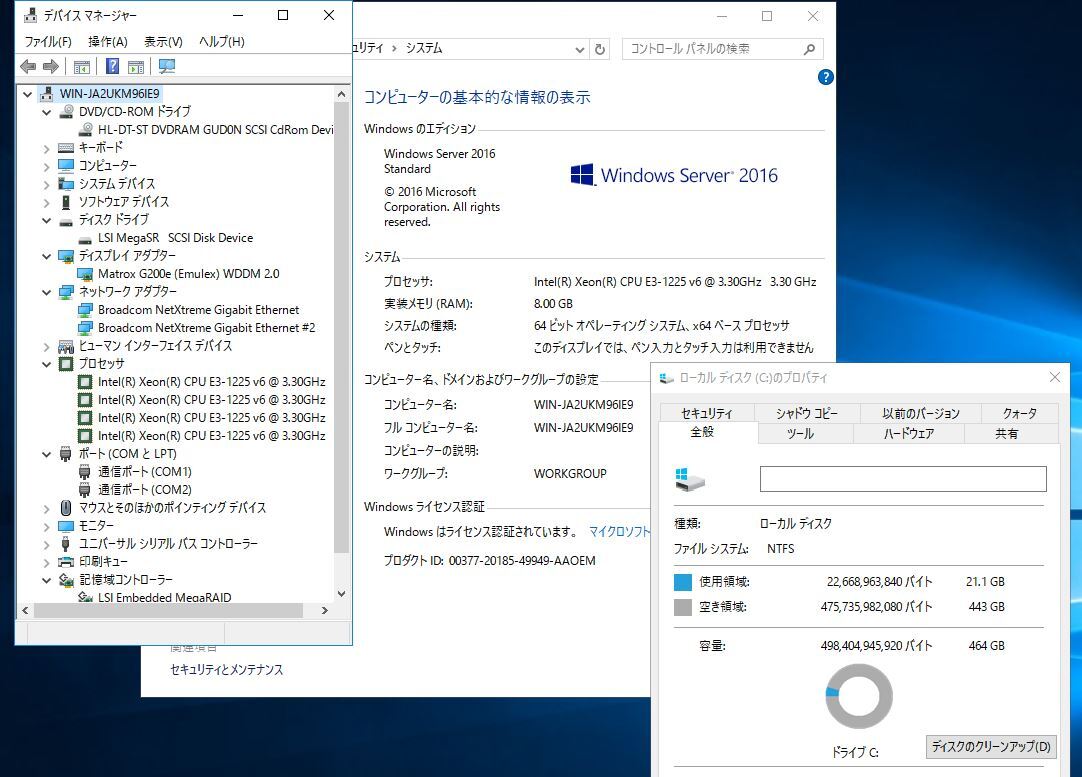Screen dimensions: 1082x777
Task: Switch to the ツール tab
Action: pyautogui.click(x=805, y=433)
